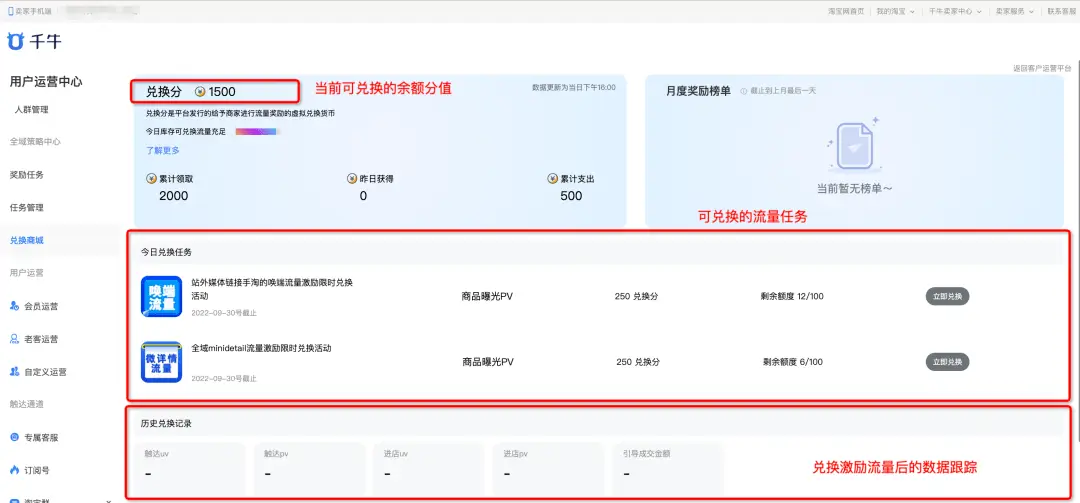Click 累计支出 value 500
The height and width of the screenshot is (503, 1080).
point(571,196)
